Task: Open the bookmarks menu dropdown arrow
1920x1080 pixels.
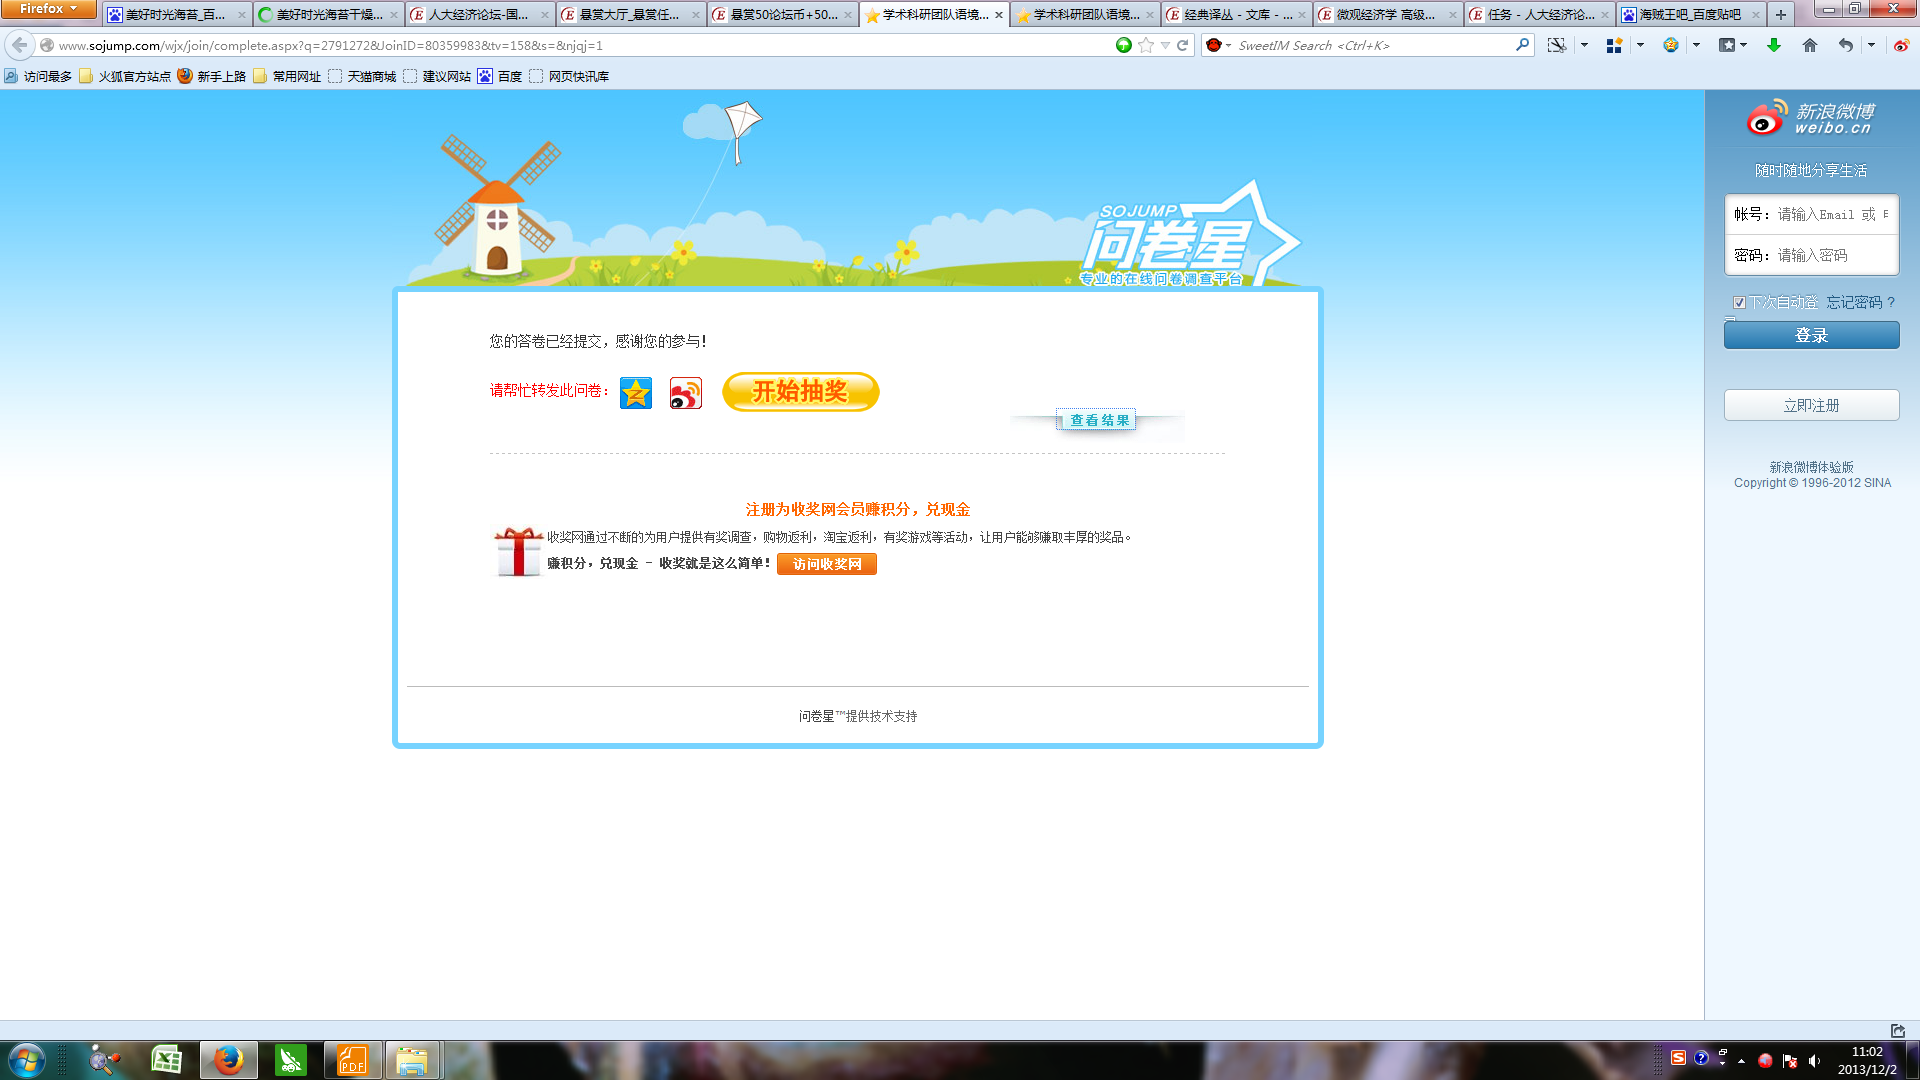Action: click(1743, 45)
